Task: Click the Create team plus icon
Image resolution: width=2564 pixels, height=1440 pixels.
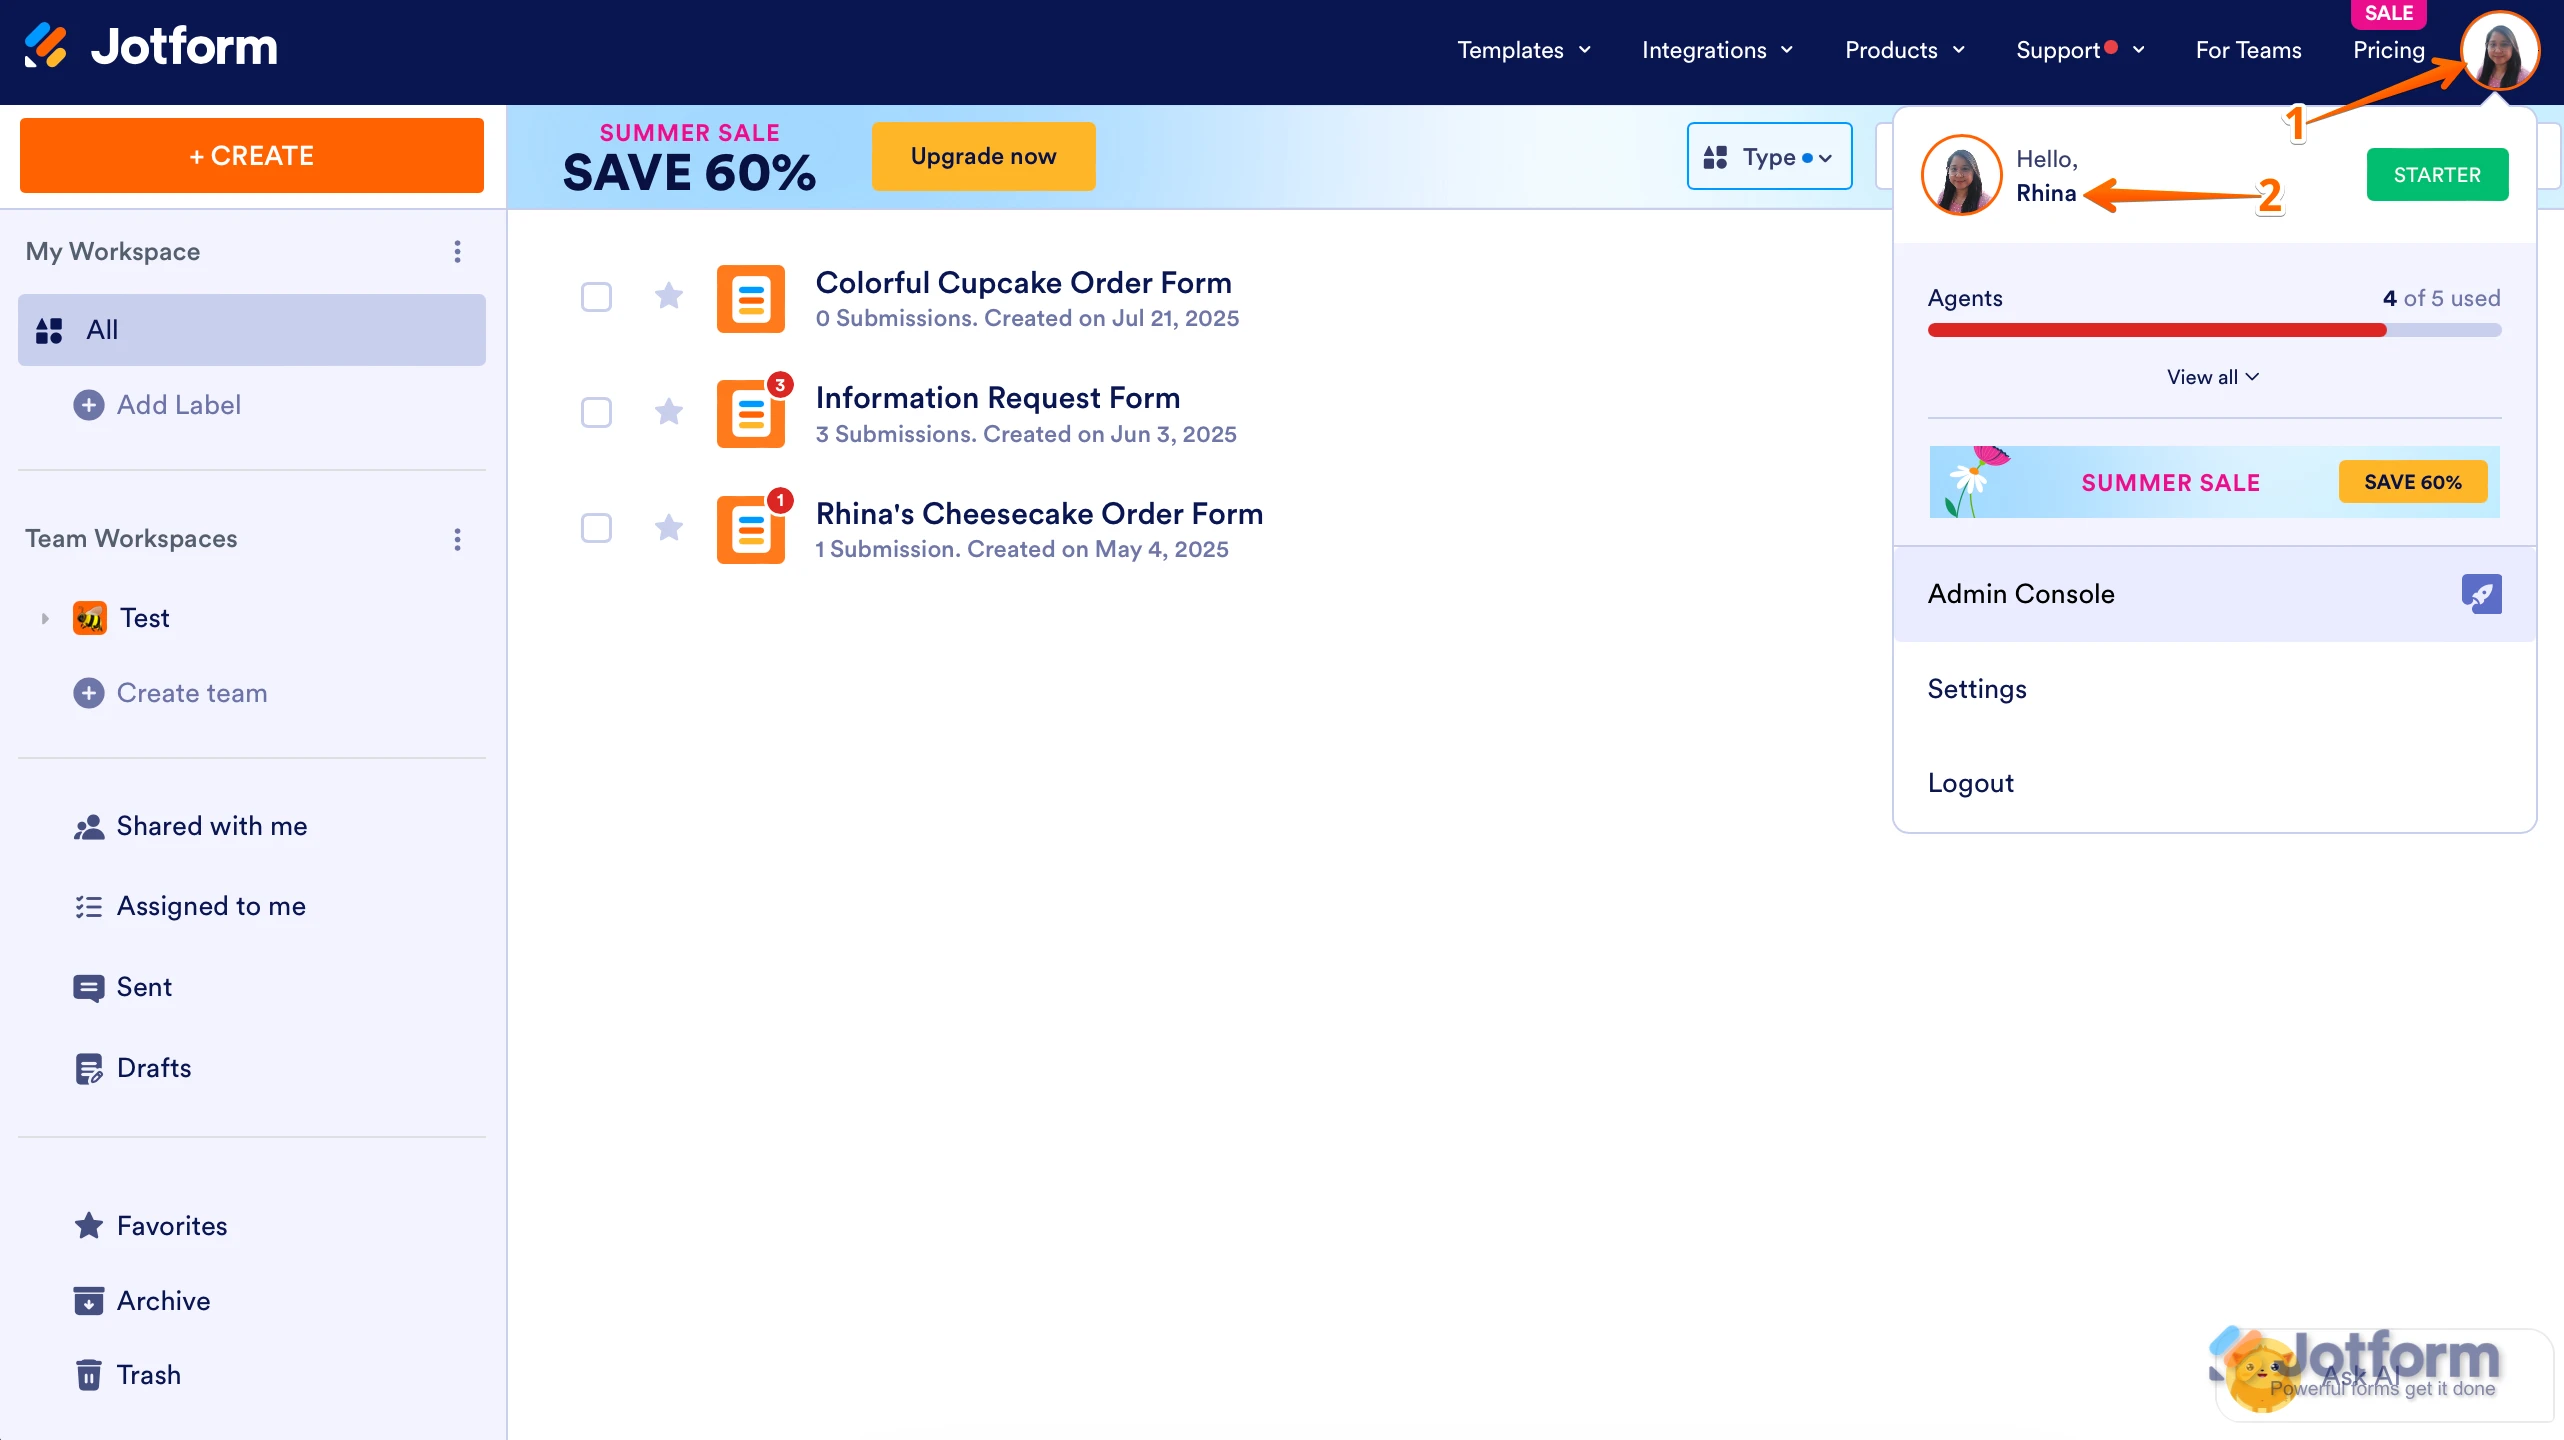Action: (89, 693)
